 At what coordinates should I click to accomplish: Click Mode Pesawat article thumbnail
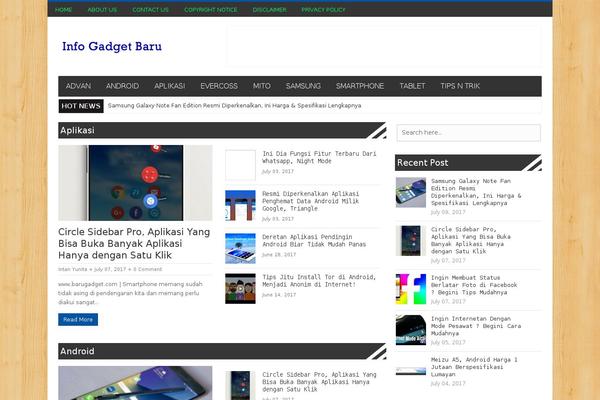pyautogui.click(x=411, y=330)
